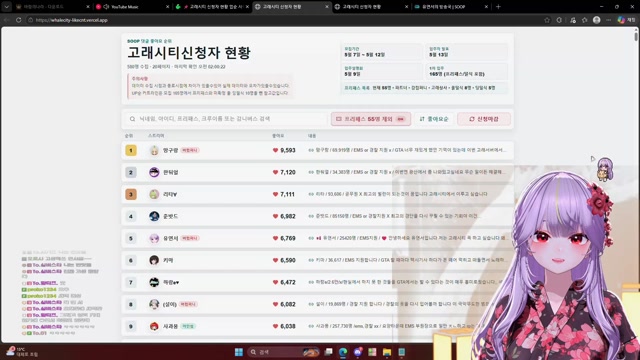The width and height of the screenshot is (640, 360).
Task: Open a new browser tab
Action: click(x=498, y=7)
